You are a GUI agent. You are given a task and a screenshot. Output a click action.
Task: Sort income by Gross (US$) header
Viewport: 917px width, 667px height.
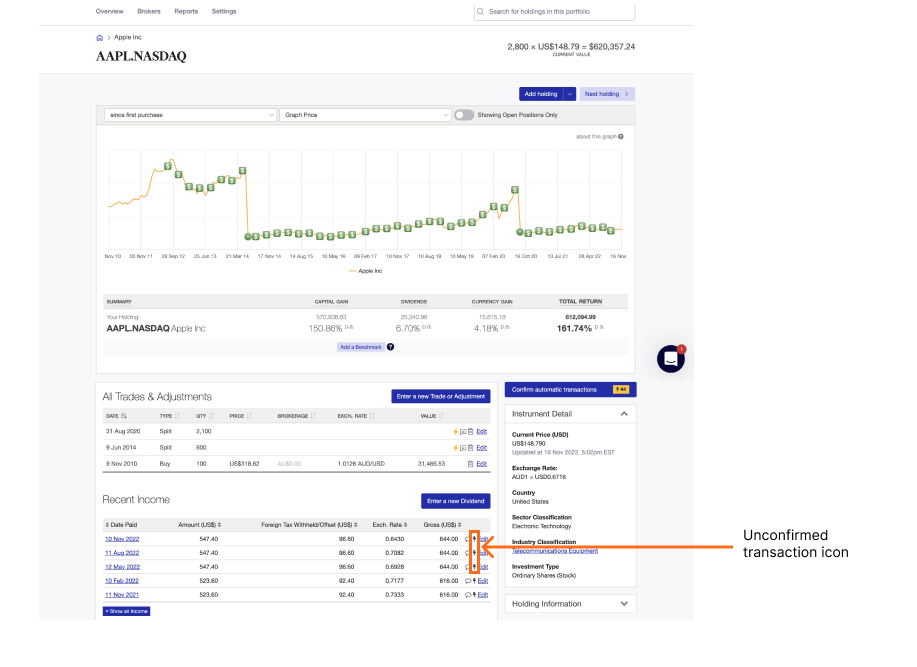[x=443, y=525]
